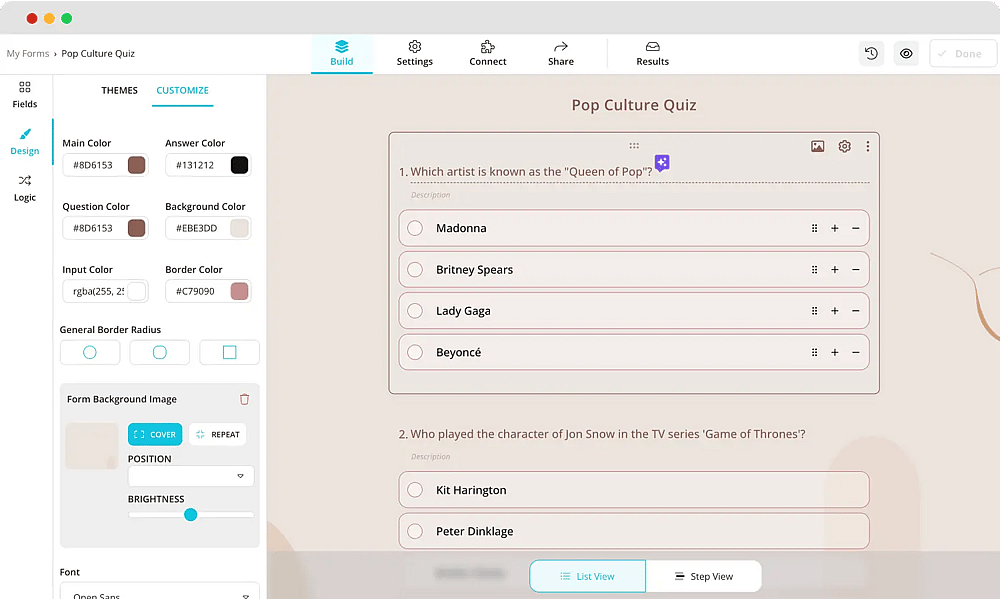Screen dimensions: 1000x599
Task: Open the Logic panel in sidebar
Action: tap(25, 188)
